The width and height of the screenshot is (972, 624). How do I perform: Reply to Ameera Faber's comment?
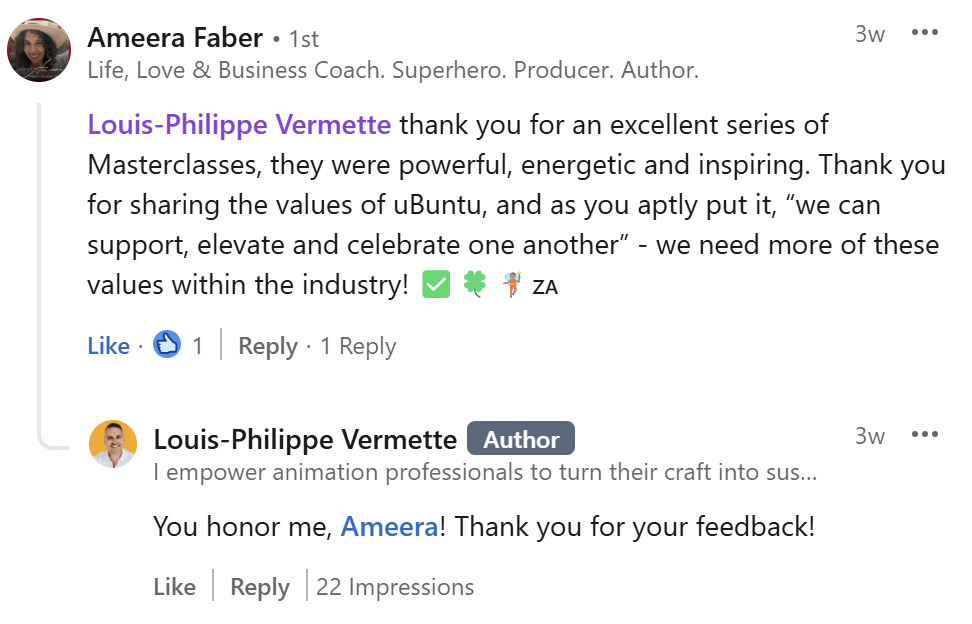[x=268, y=346]
